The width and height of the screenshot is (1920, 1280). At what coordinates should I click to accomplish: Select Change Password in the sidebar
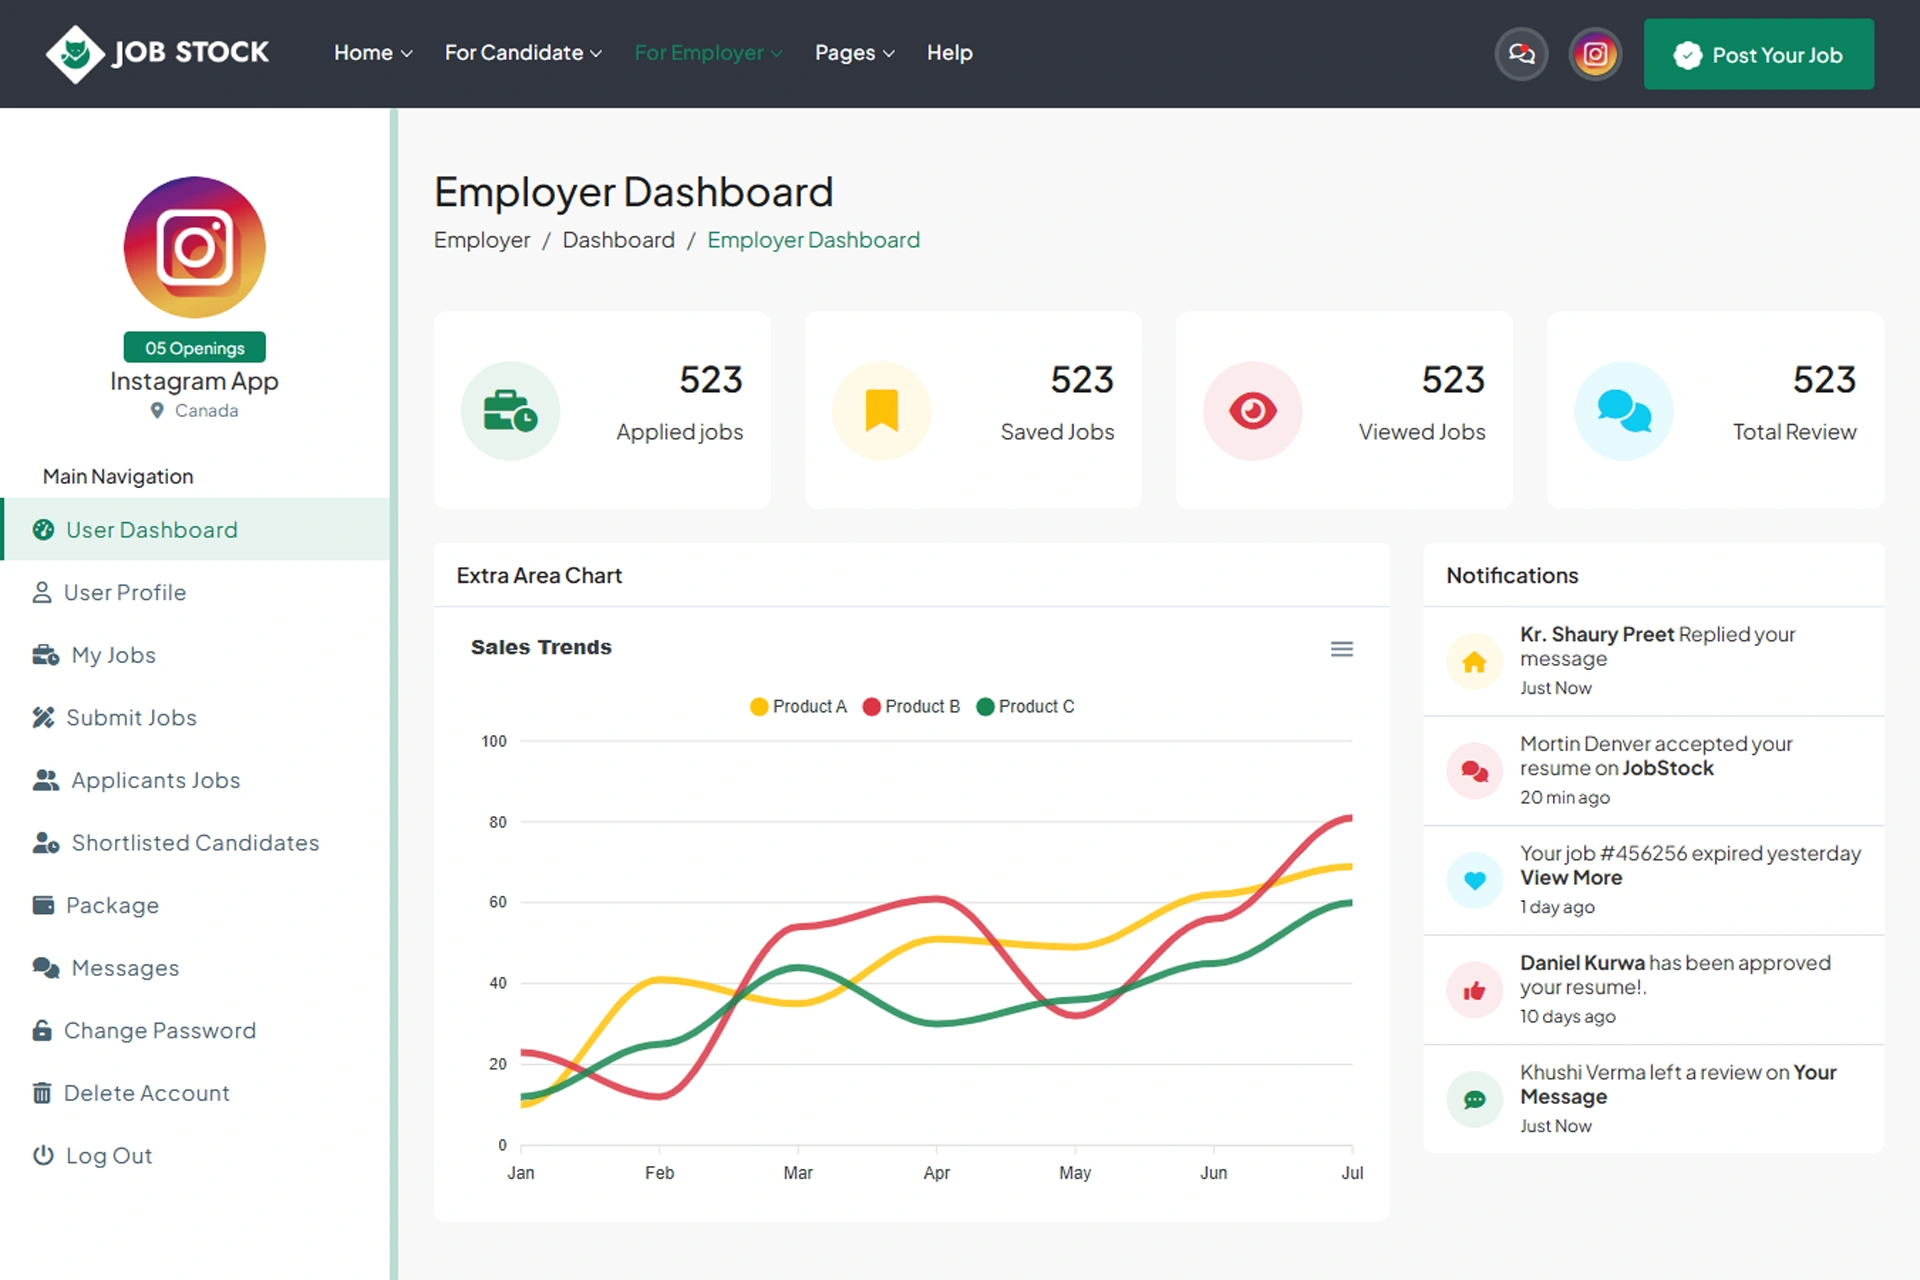(195, 1030)
